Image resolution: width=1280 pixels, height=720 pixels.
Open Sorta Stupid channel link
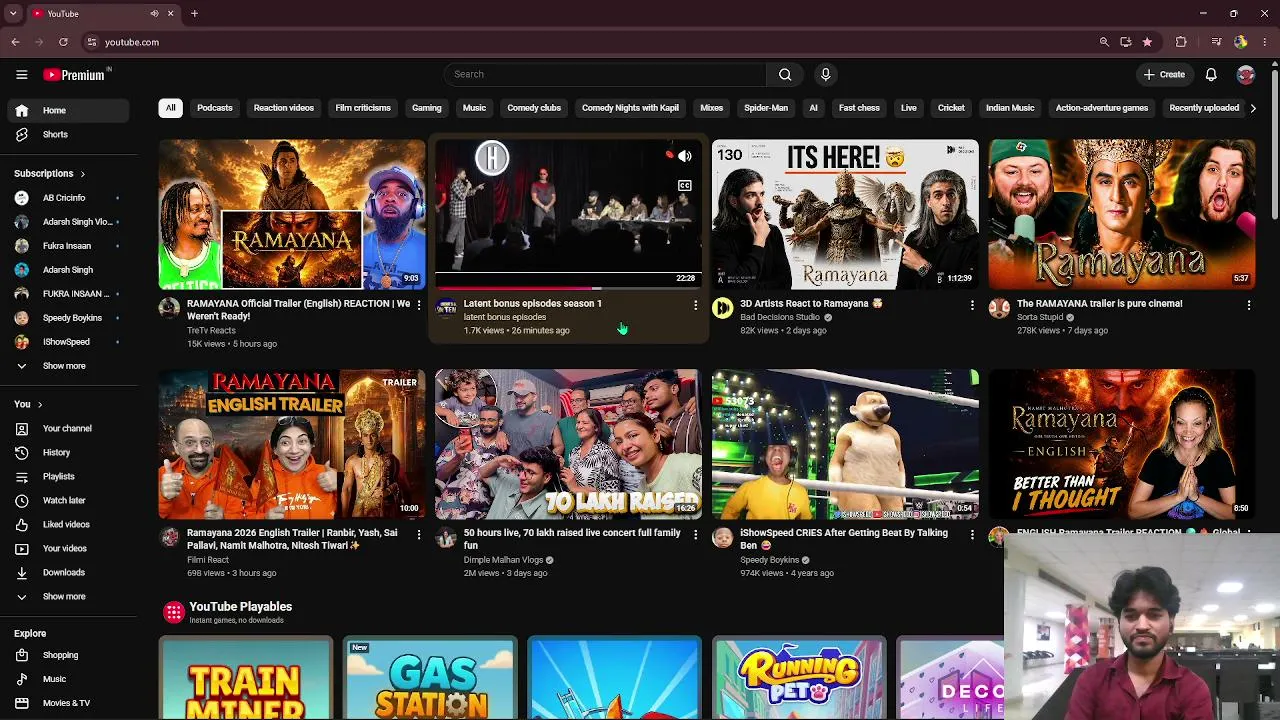[1040, 317]
